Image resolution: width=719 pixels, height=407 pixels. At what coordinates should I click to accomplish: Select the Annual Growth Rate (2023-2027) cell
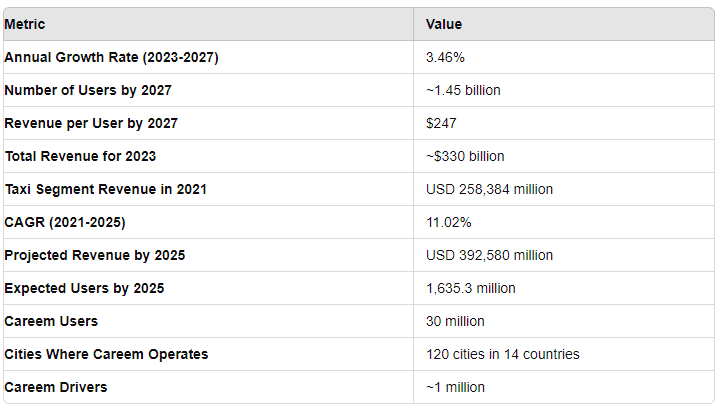111,57
